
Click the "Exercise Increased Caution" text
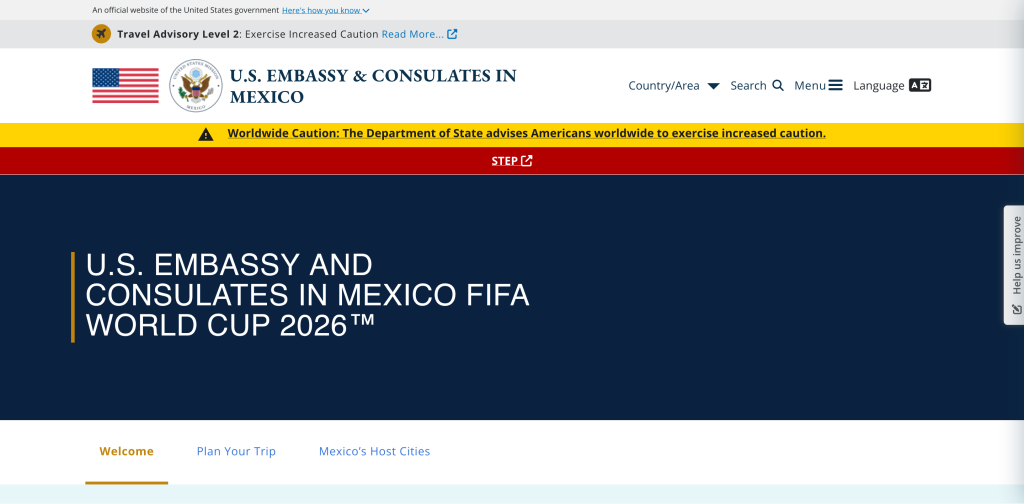coord(312,34)
